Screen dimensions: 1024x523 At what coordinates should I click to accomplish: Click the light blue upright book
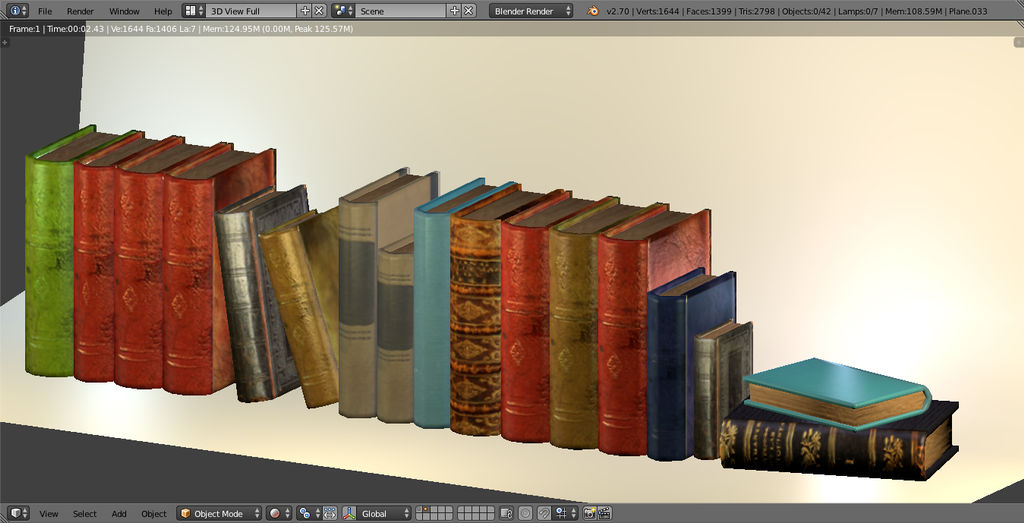tap(432, 313)
